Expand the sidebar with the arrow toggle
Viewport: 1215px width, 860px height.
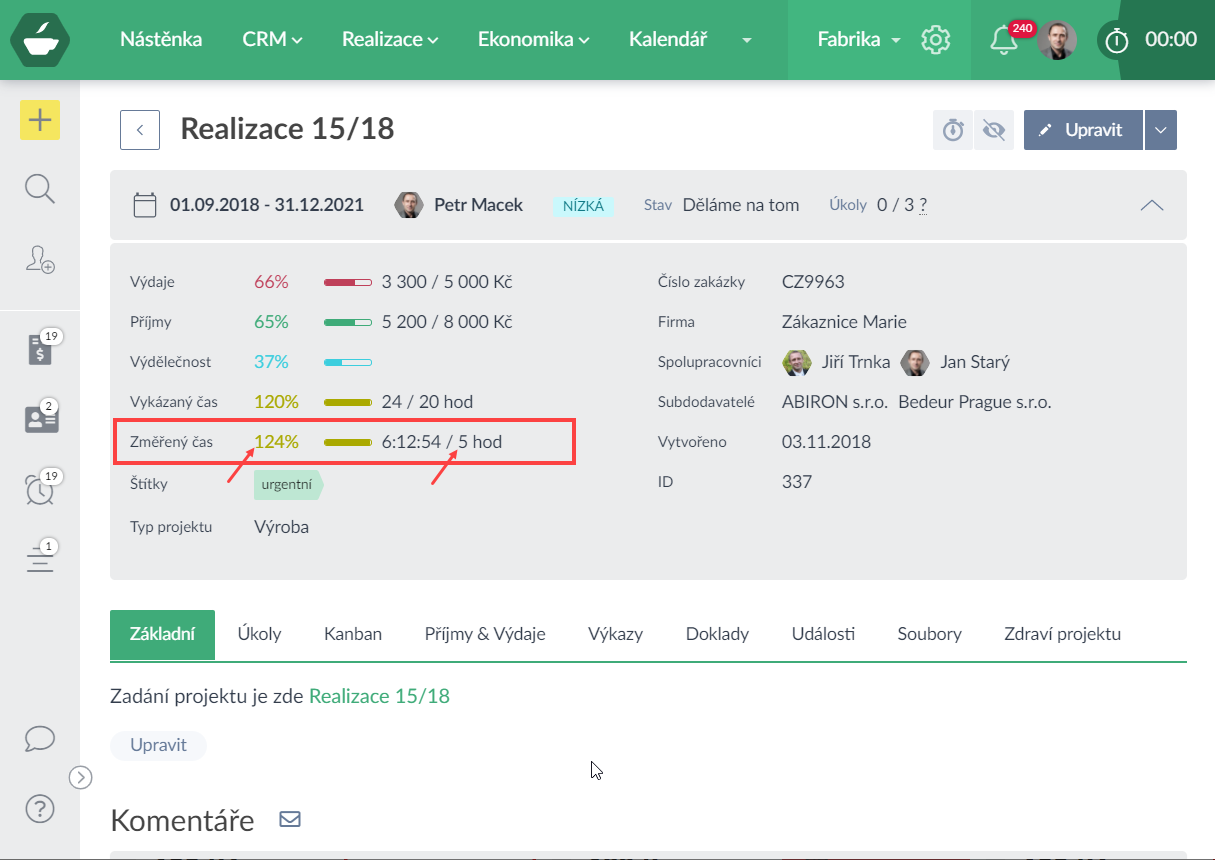click(81, 777)
